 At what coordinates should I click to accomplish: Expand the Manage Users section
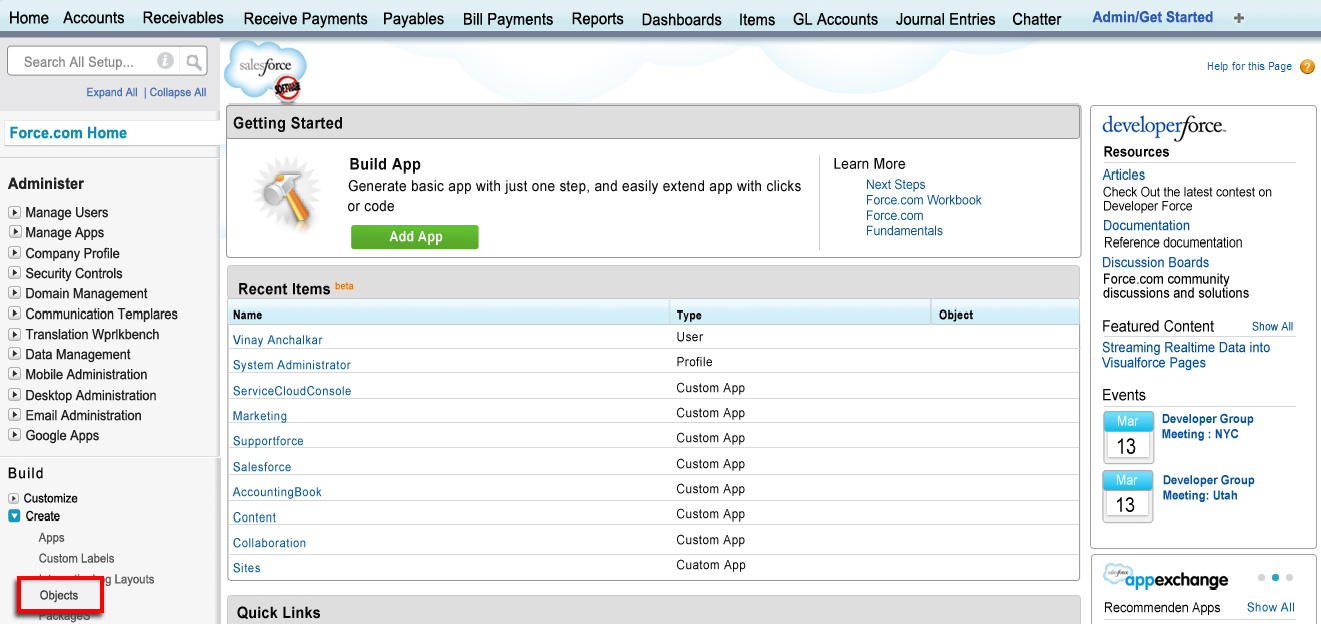point(14,212)
